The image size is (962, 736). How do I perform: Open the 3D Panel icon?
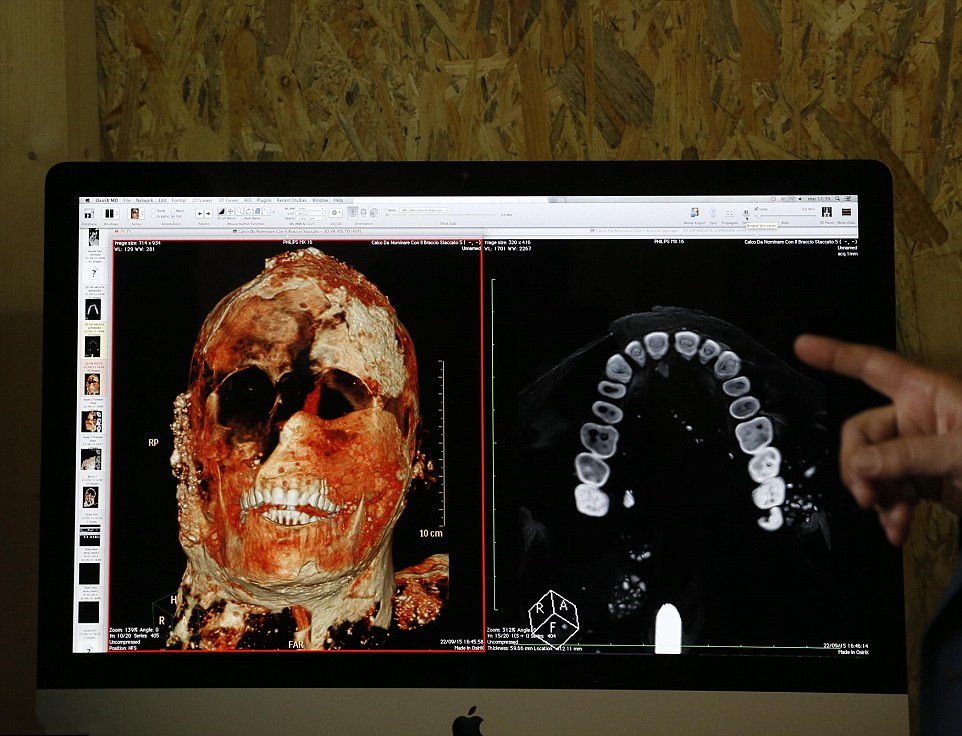tap(827, 212)
